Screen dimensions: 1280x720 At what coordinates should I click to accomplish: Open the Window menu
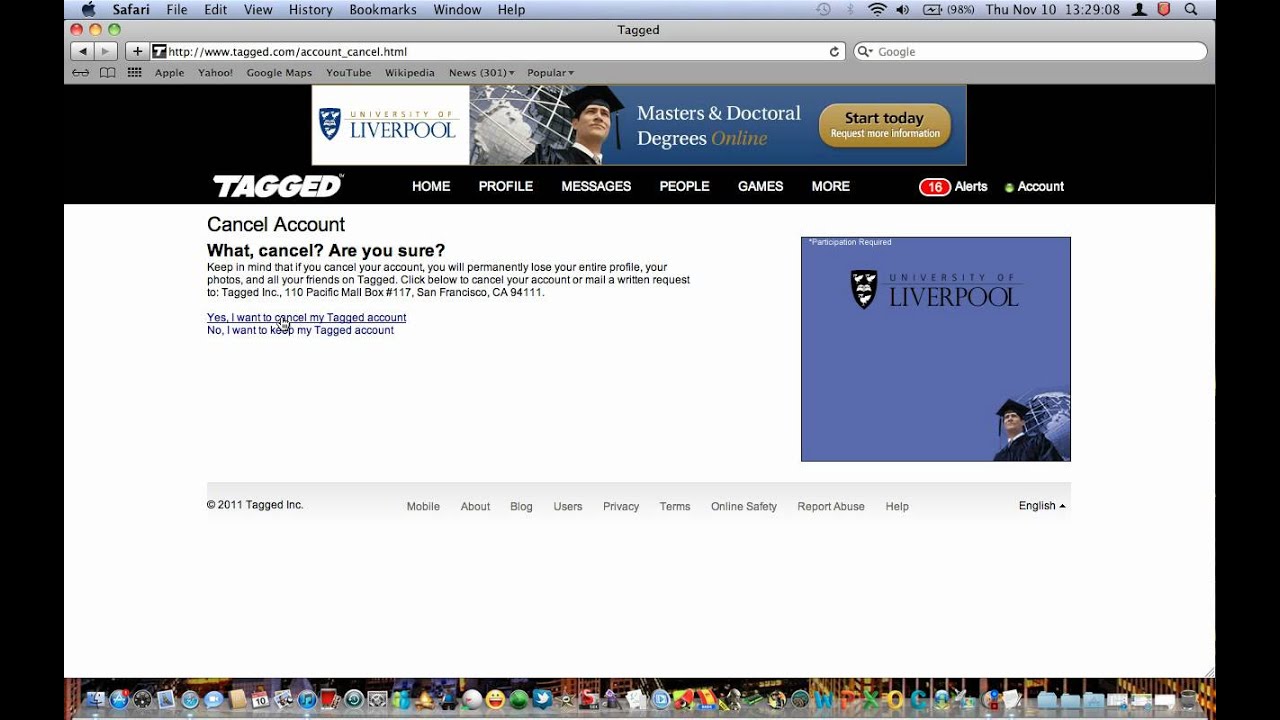[x=457, y=9]
